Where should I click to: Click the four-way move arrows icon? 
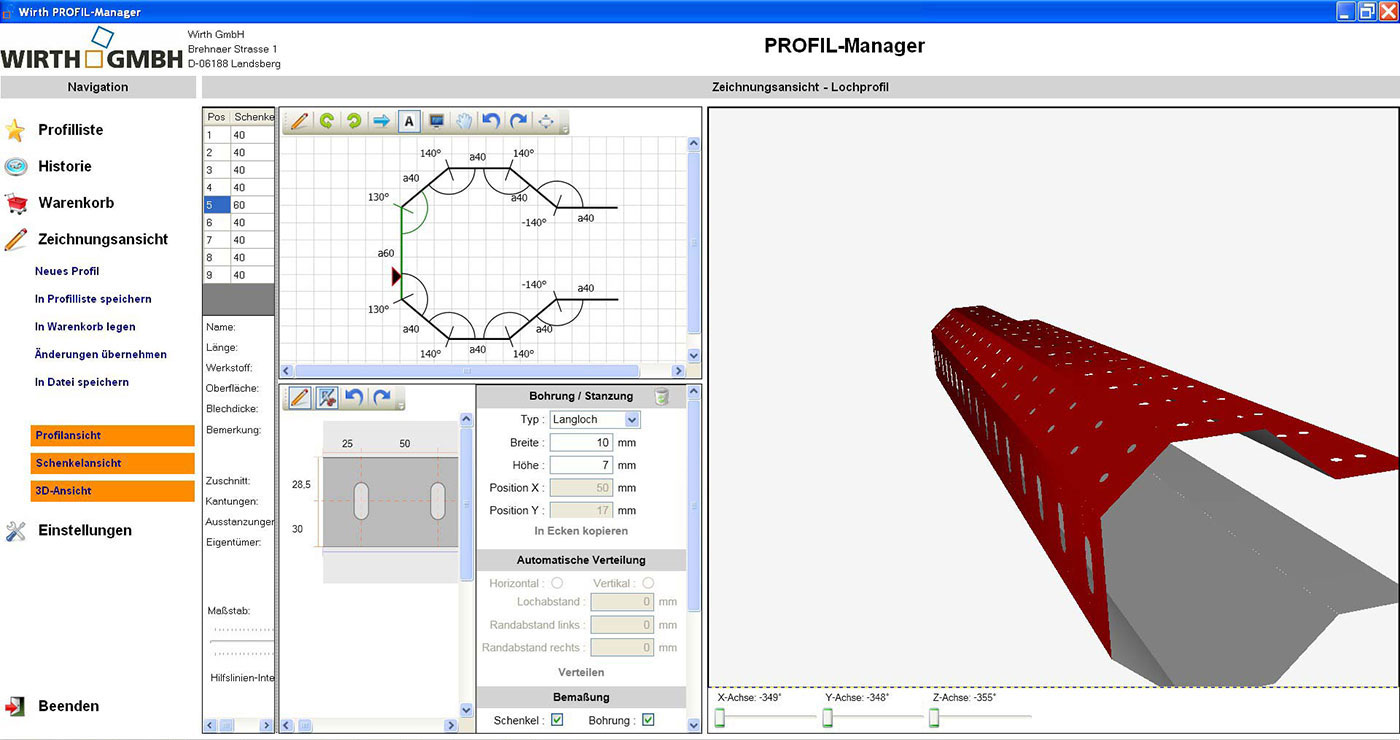tap(546, 121)
